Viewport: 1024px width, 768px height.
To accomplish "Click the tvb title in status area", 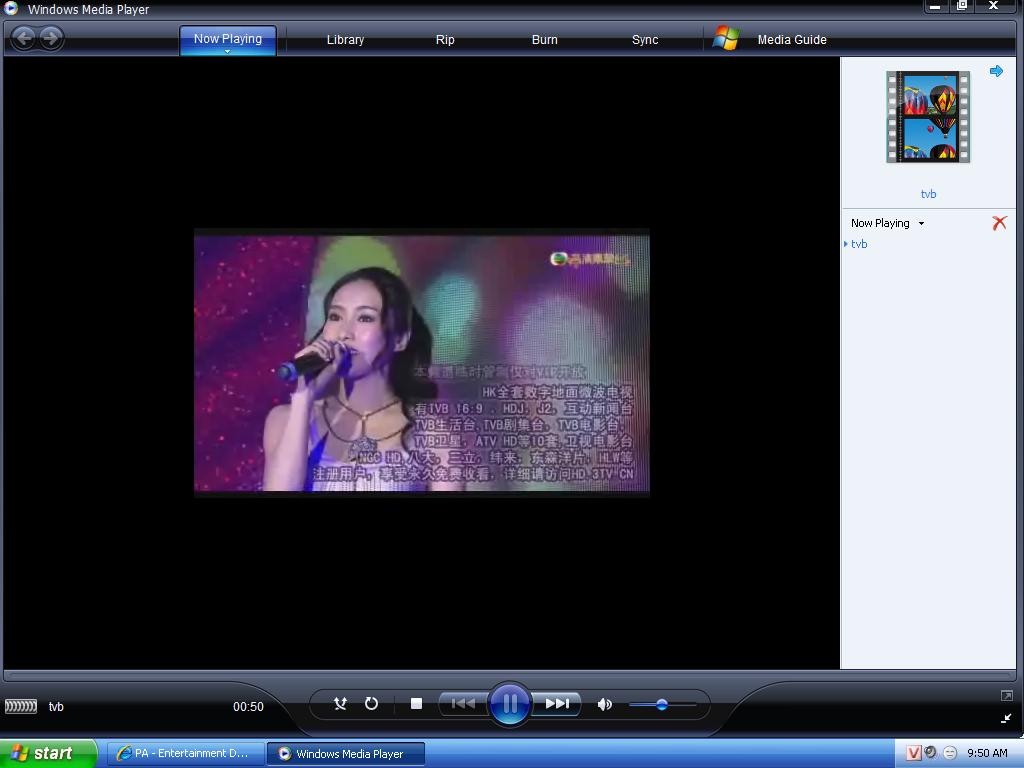I will 56,707.
